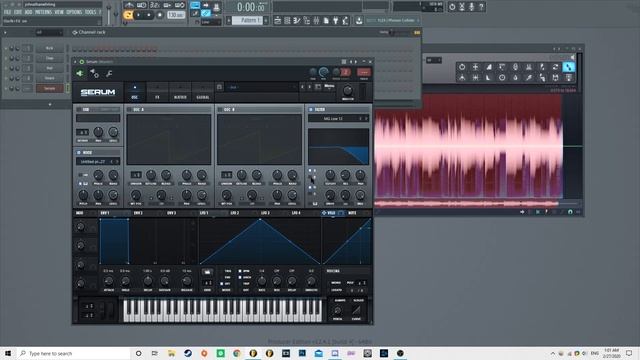Image resolution: width=640 pixels, height=360 pixels.
Task: Click the LFO RATE knob
Action: click(262, 281)
